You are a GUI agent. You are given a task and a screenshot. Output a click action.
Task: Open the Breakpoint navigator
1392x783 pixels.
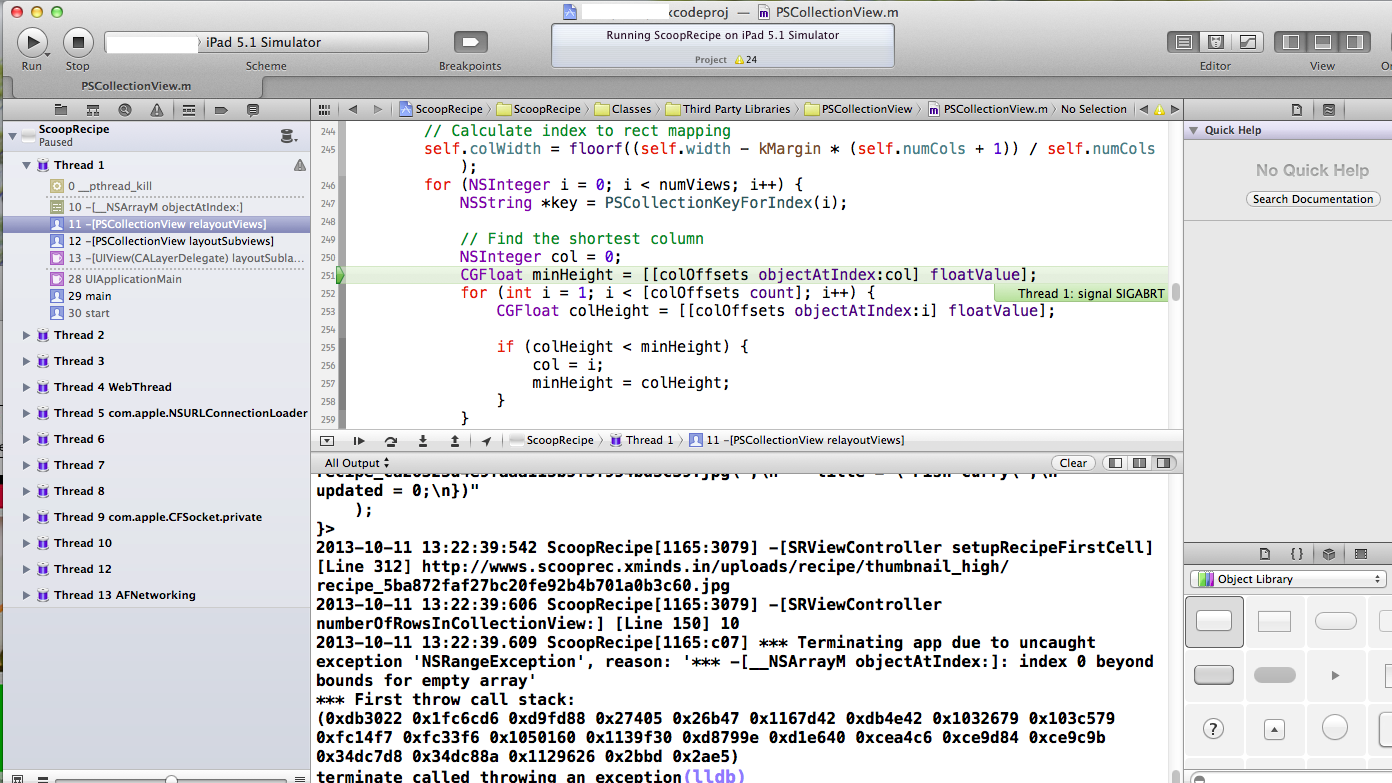221,109
